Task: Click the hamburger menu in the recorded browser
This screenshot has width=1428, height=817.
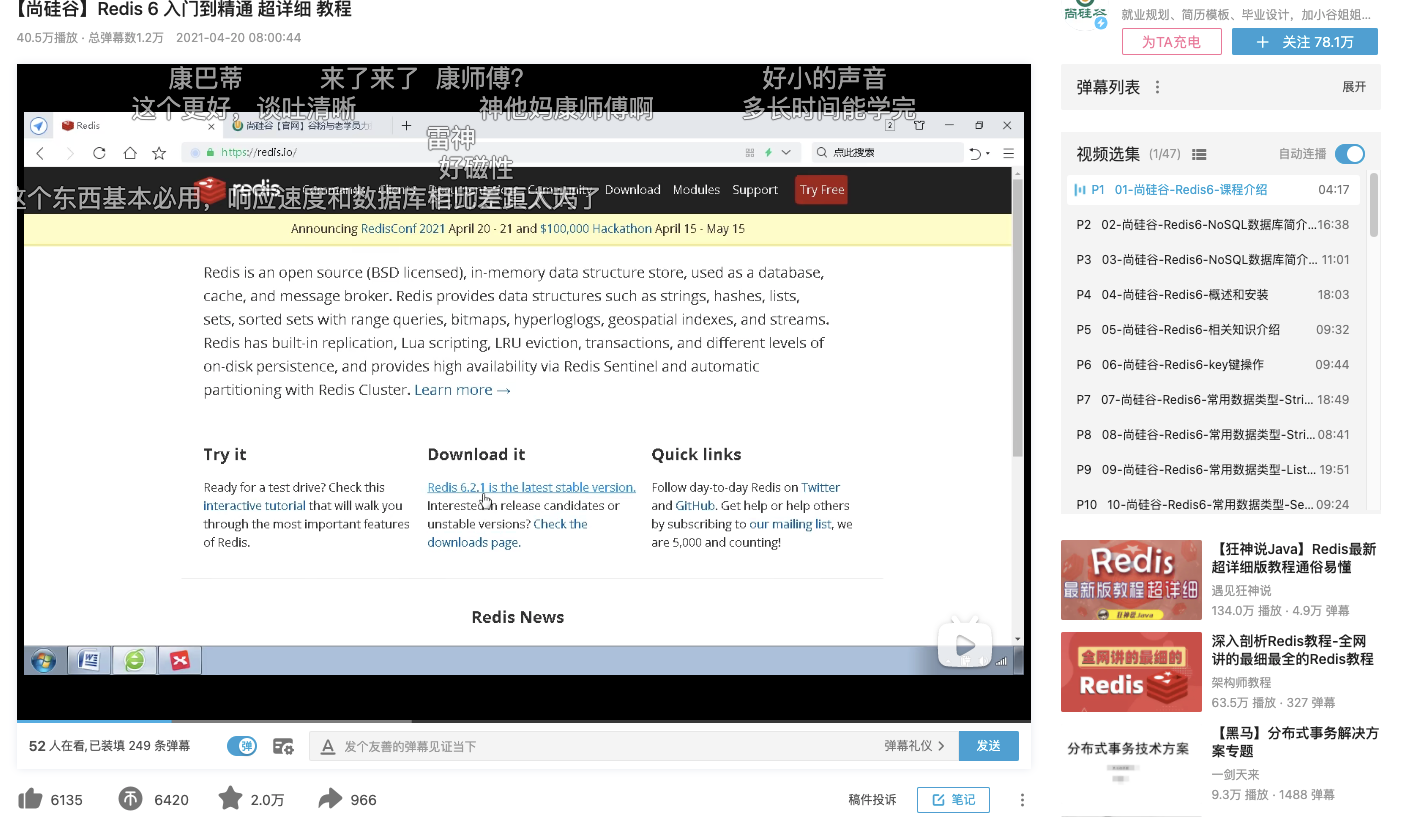Action: 1008,153
